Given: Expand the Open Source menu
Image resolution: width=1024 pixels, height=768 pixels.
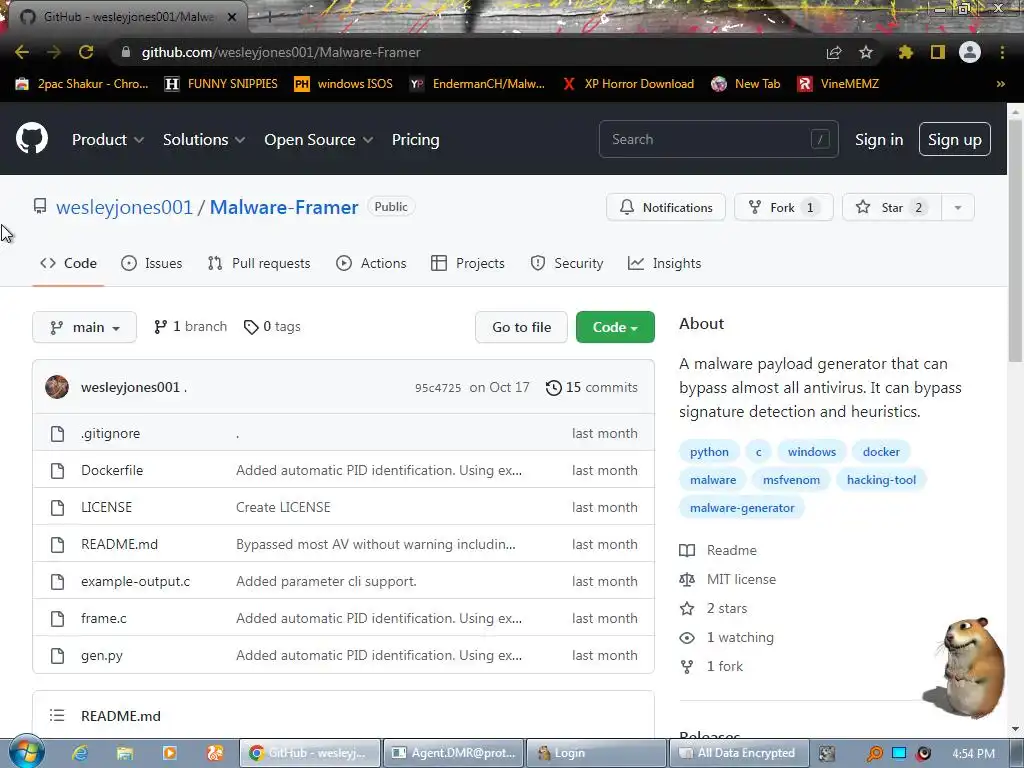Looking at the screenshot, I should click(x=319, y=140).
